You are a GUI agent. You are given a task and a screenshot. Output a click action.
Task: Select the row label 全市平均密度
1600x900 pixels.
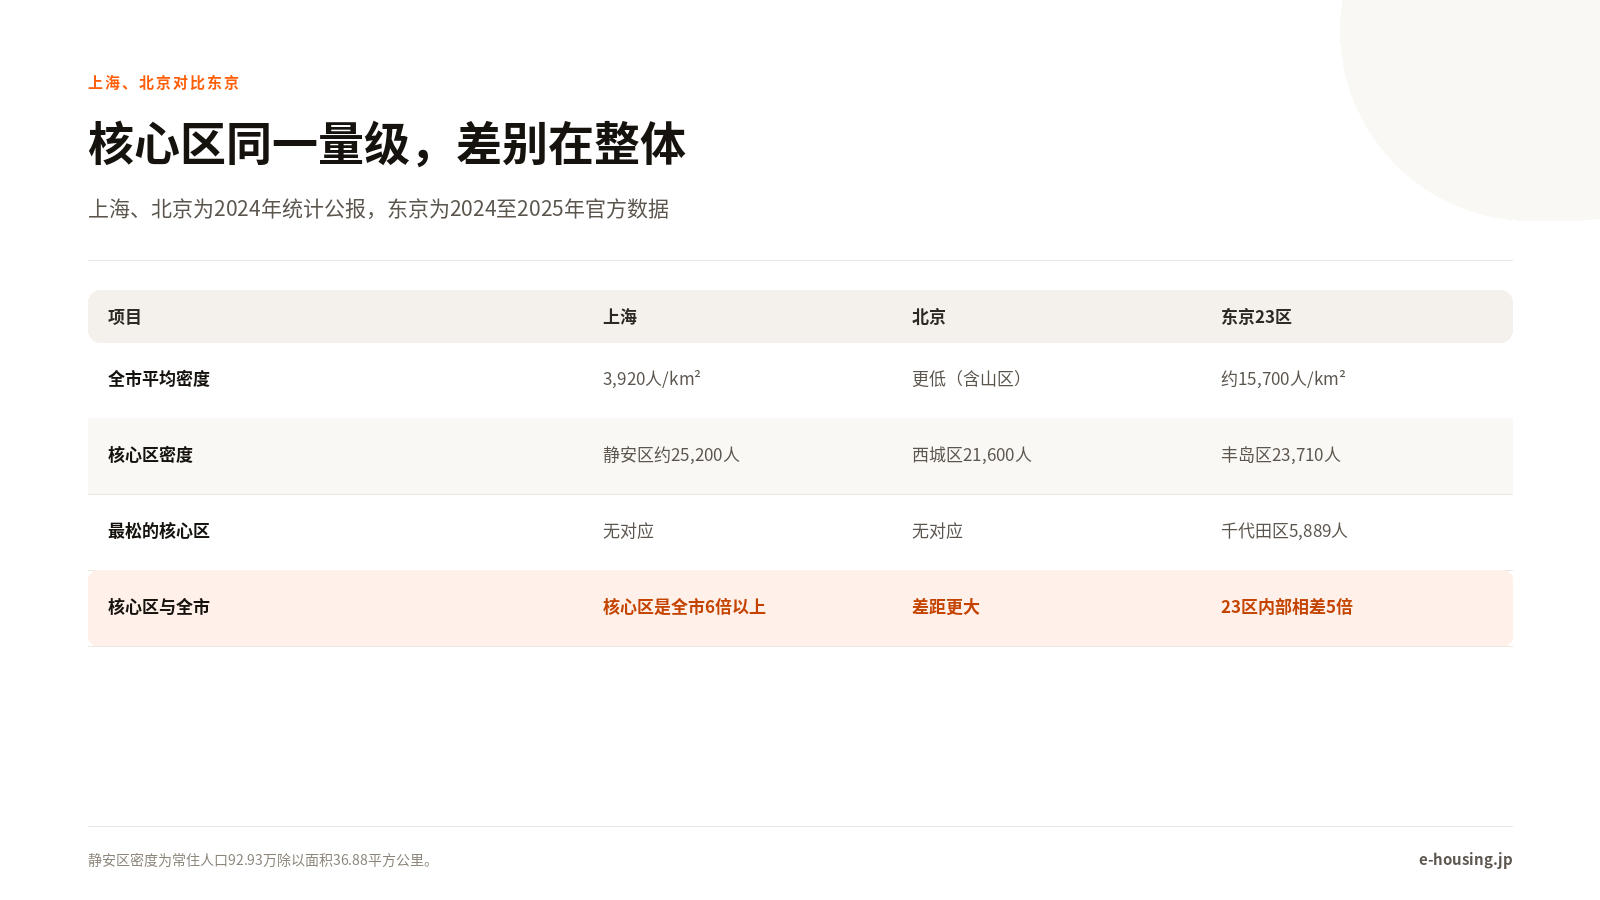pos(159,379)
